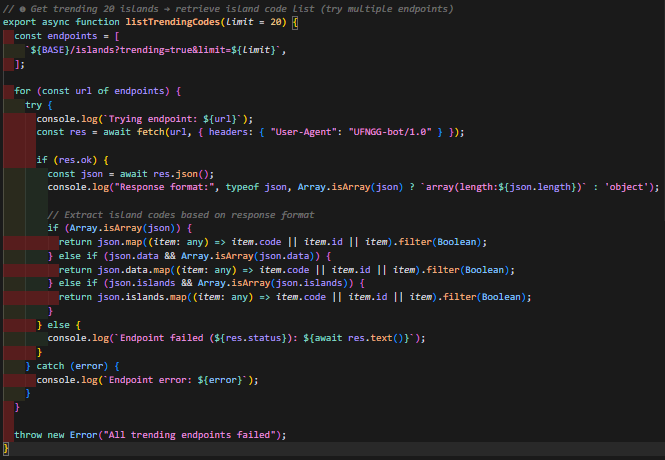Image resolution: width=665 pixels, height=460 pixels.
Task: Click the throw new Error statement
Action: 150,435
